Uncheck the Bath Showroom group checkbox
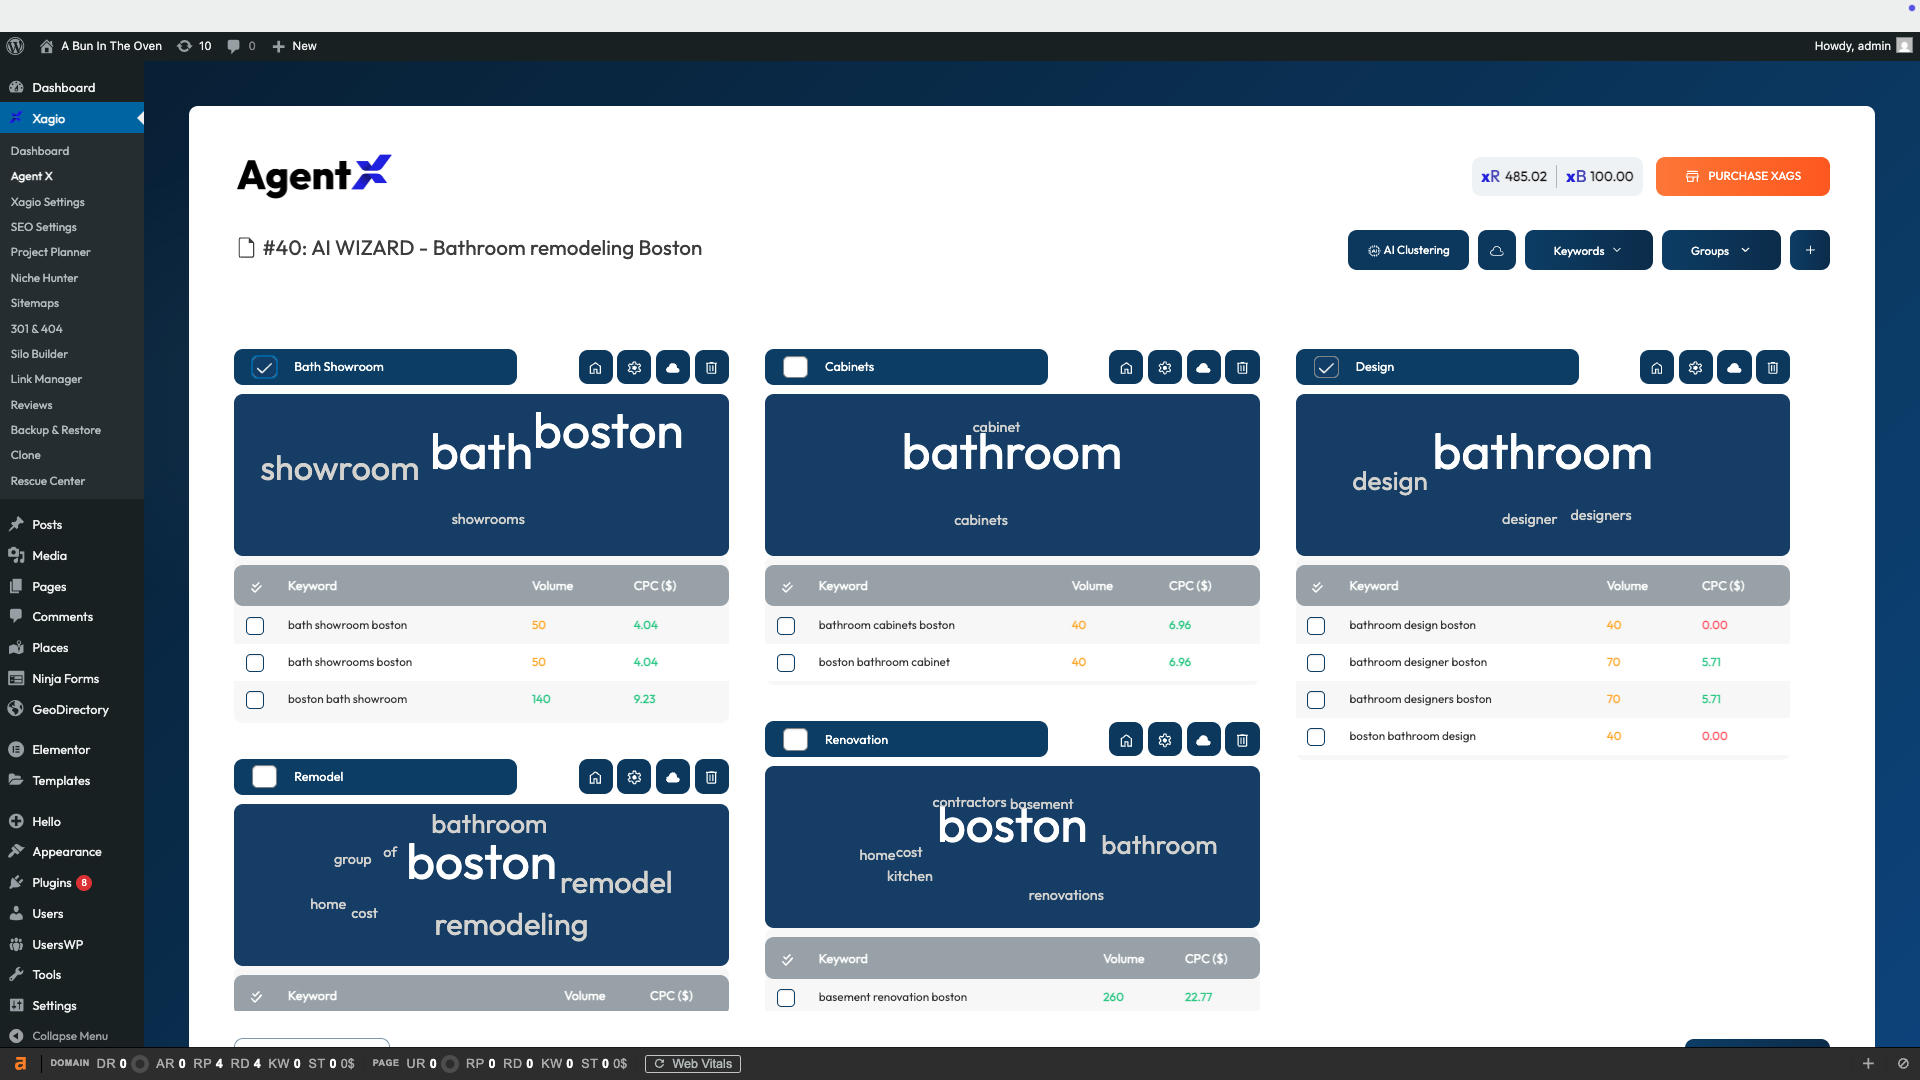The image size is (1920, 1080). point(264,367)
